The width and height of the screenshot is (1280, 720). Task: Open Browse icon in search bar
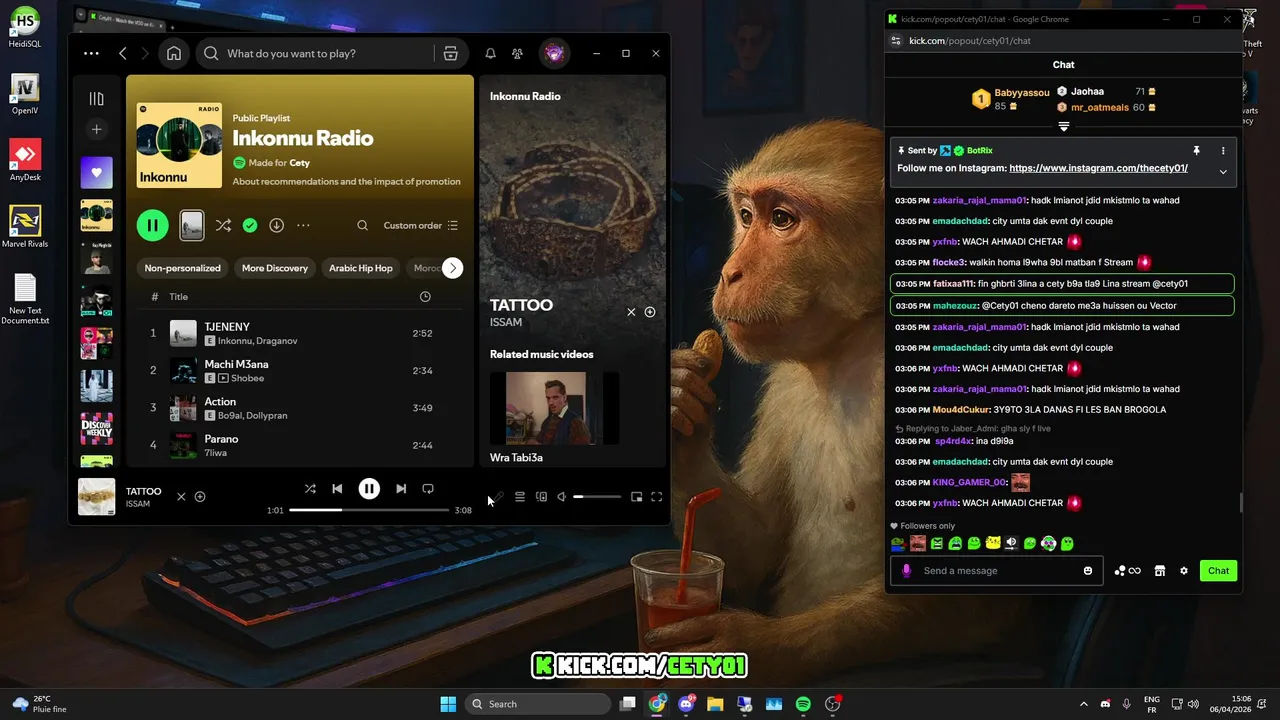tap(451, 53)
